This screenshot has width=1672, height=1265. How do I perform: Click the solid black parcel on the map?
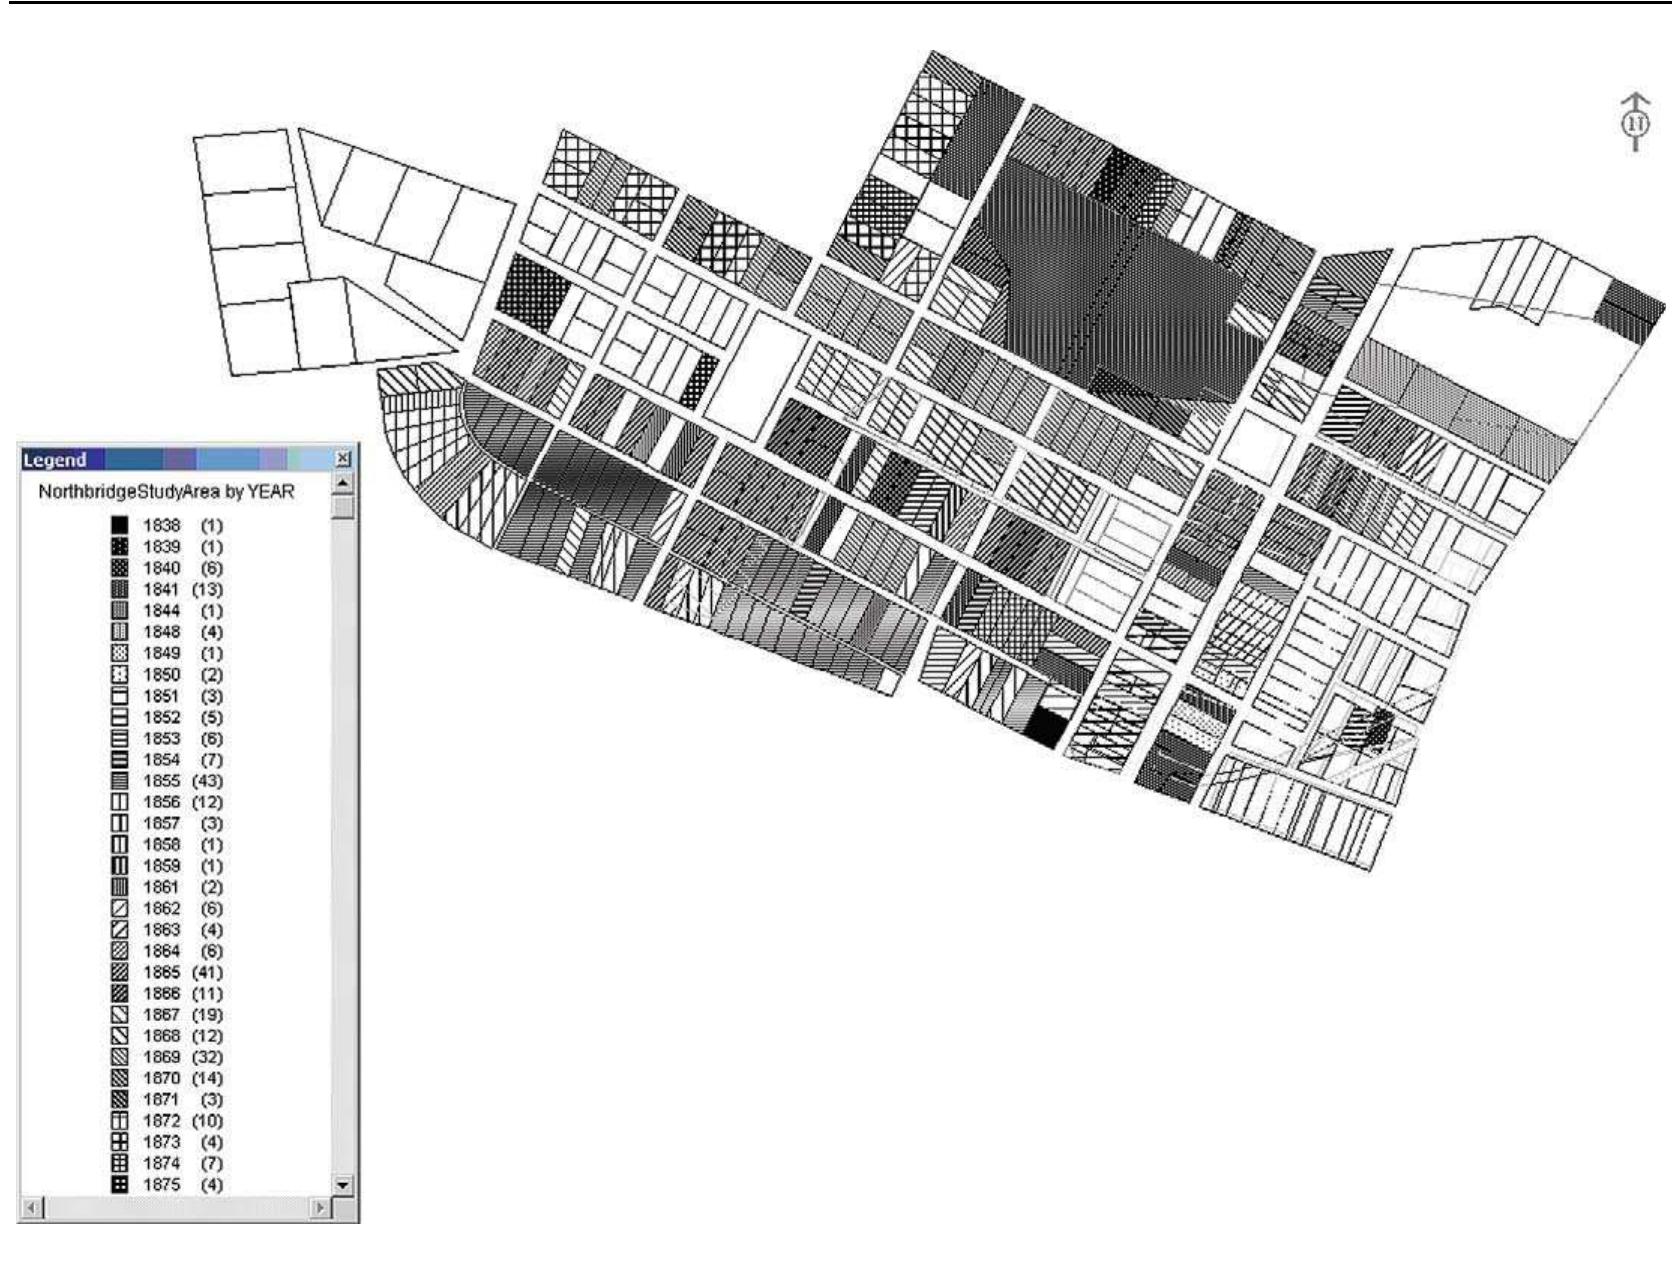(x=1043, y=727)
